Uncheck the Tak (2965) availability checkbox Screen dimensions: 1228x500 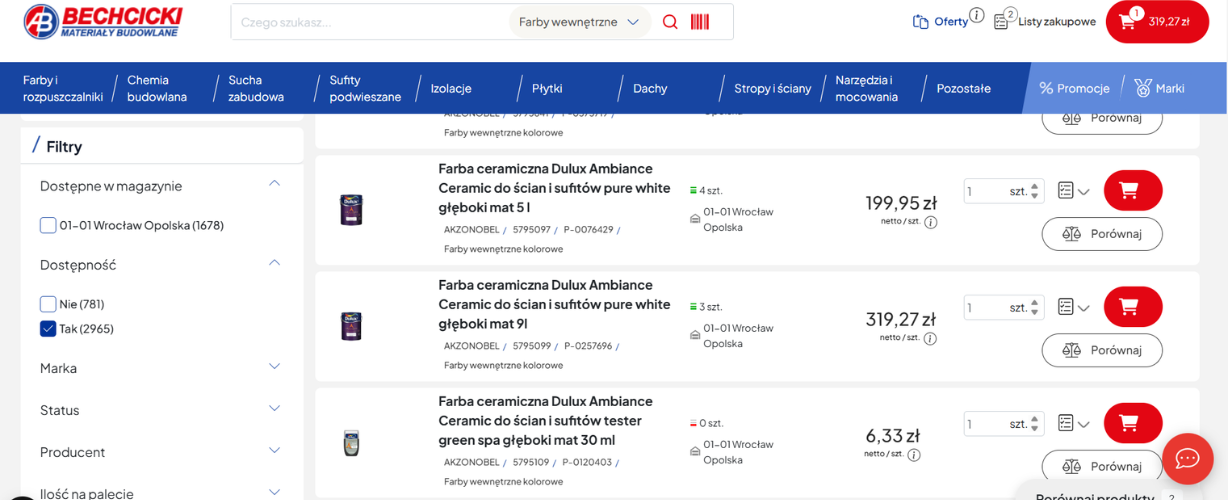pyautogui.click(x=48, y=329)
